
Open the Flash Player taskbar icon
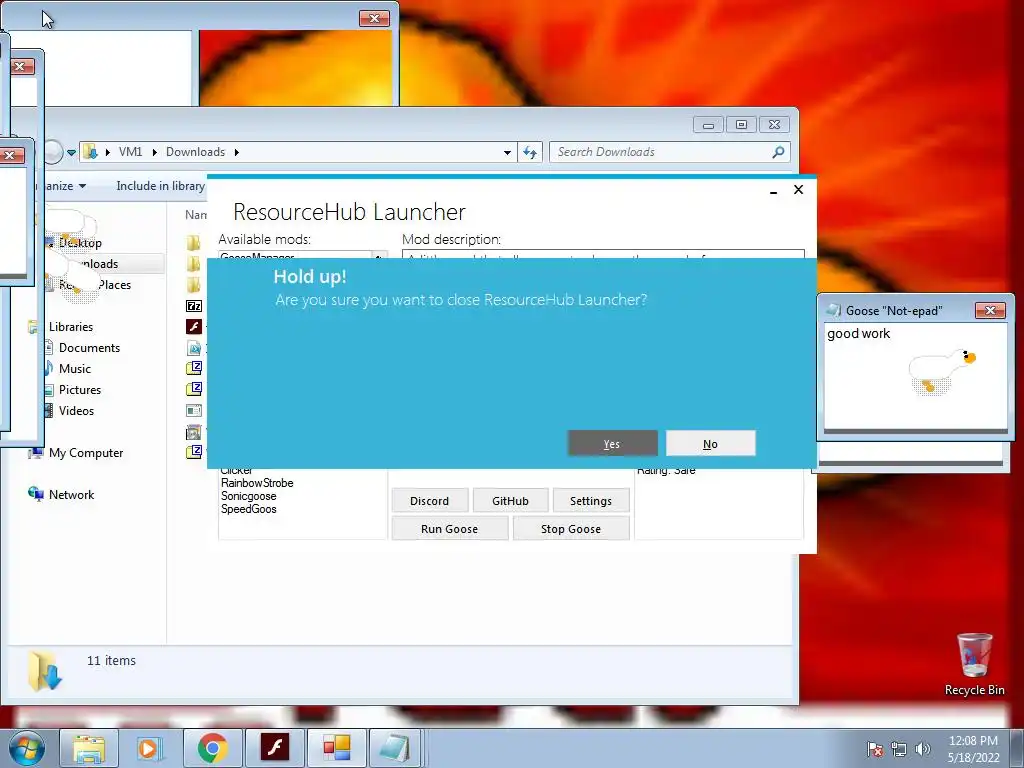[x=274, y=748]
